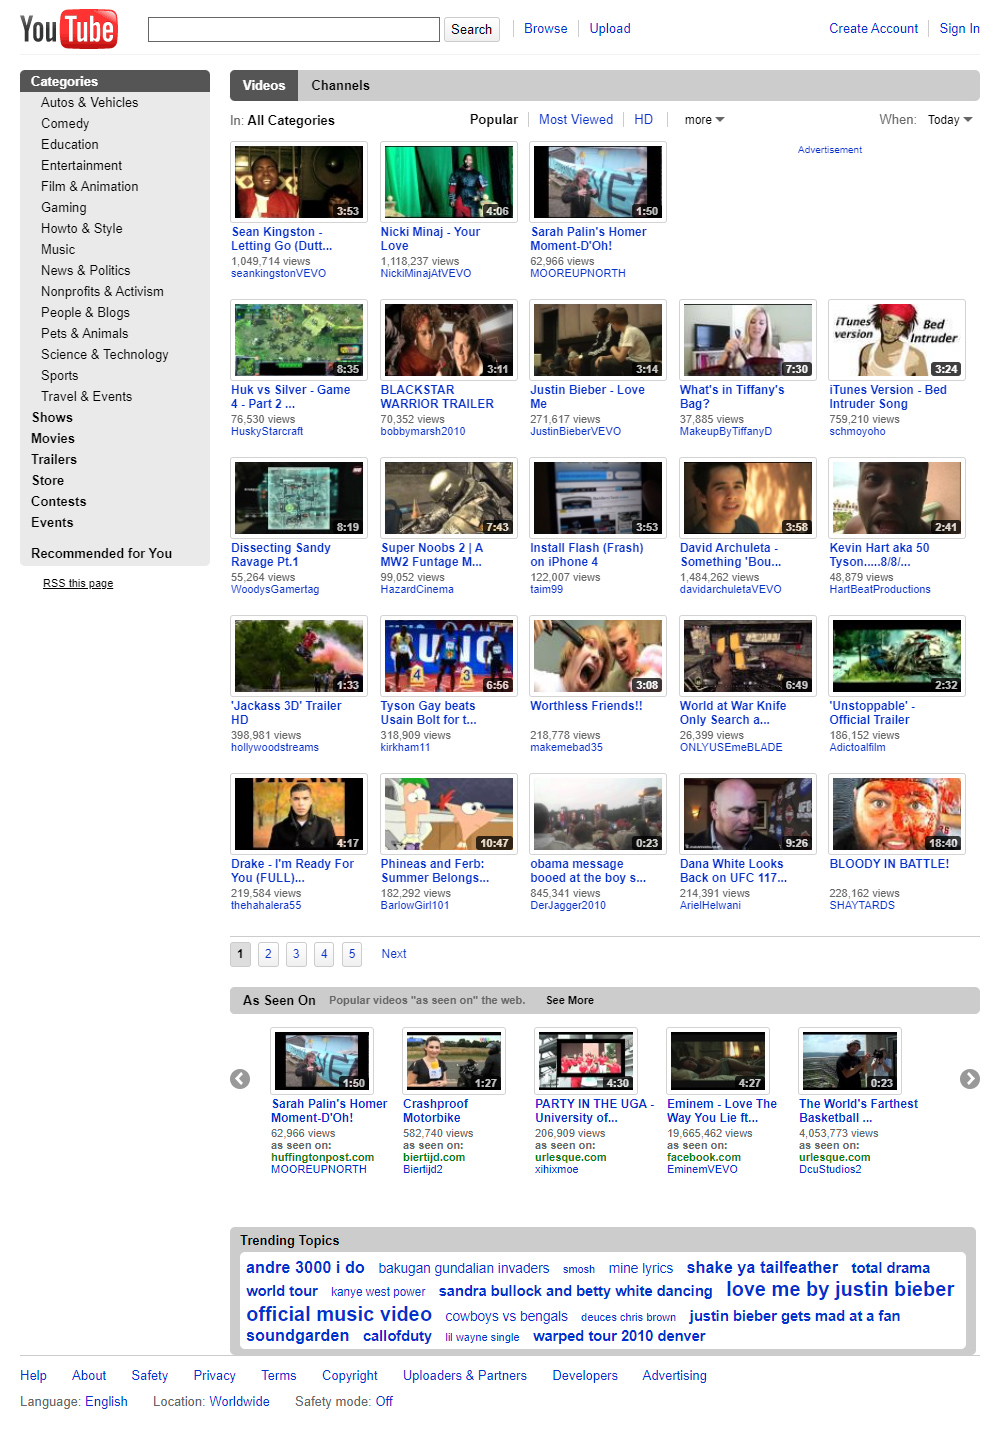Open Crashproof Motorbike thumbnail
The width and height of the screenshot is (1000, 1430).
point(454,1061)
